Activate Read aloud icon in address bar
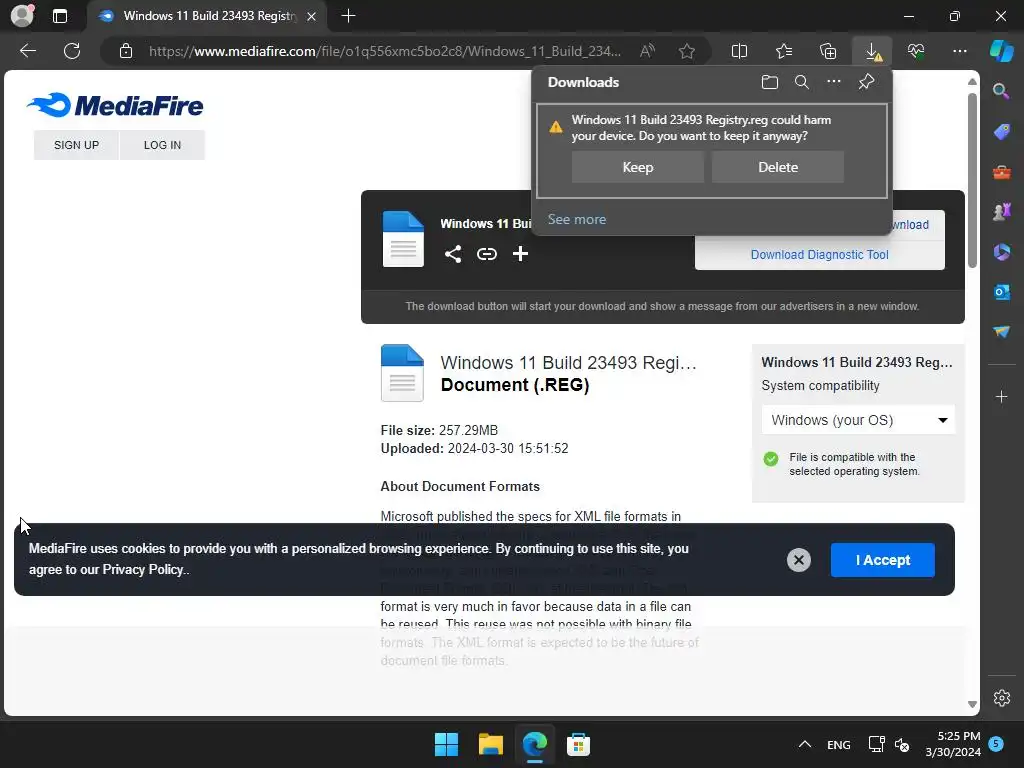This screenshot has width=1024, height=768. pos(647,51)
